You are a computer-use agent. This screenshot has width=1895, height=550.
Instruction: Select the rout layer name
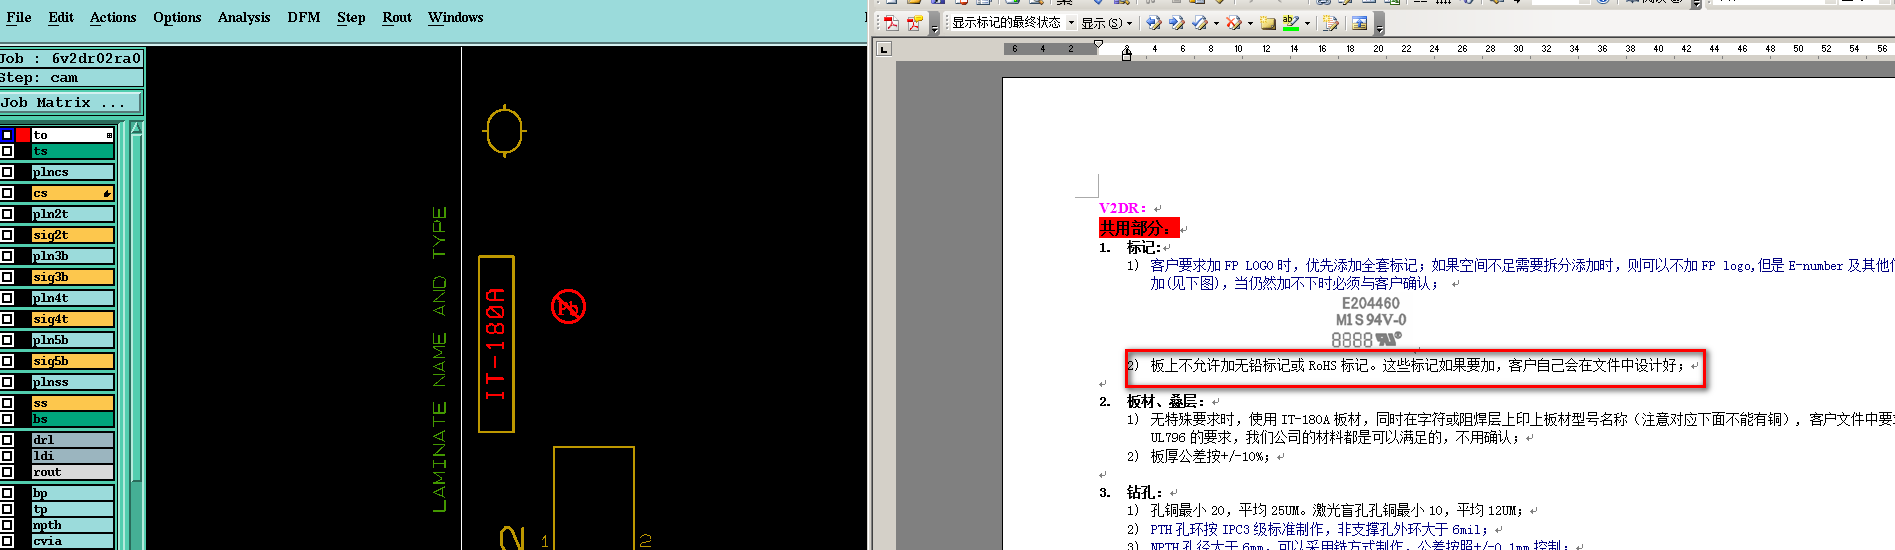(72, 472)
